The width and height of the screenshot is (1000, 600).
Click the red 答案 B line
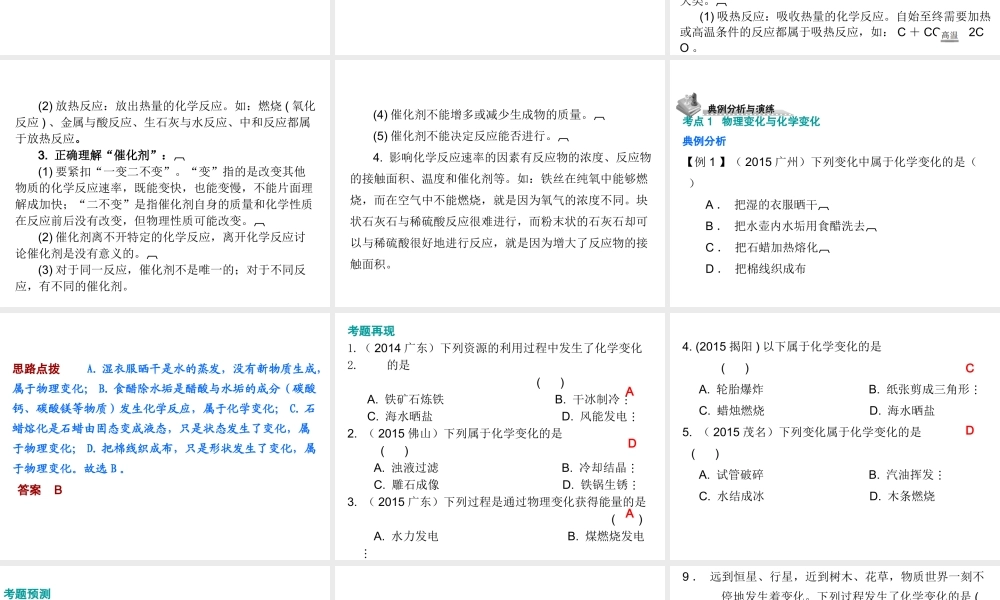tap(40, 490)
